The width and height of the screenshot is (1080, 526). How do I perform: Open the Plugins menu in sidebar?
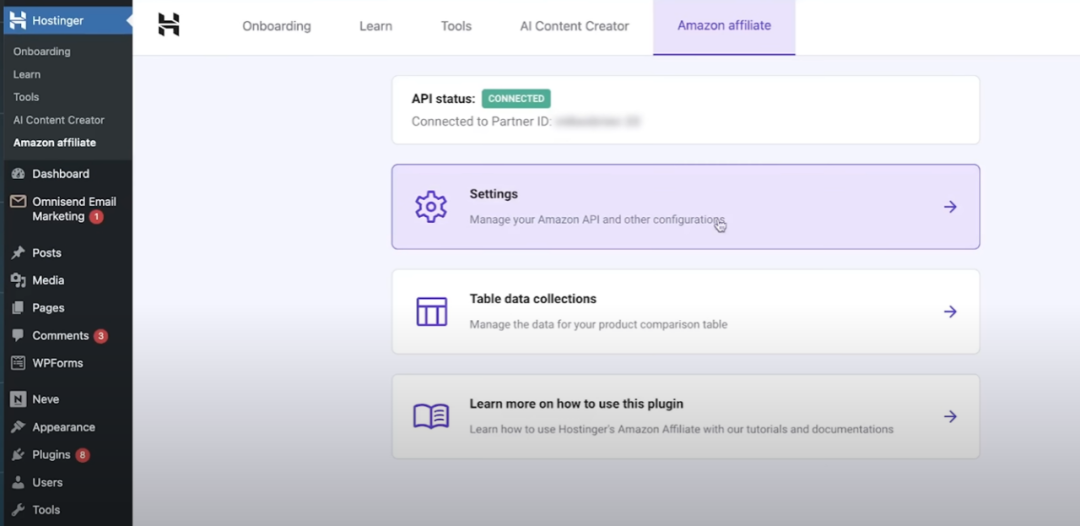pos(51,455)
